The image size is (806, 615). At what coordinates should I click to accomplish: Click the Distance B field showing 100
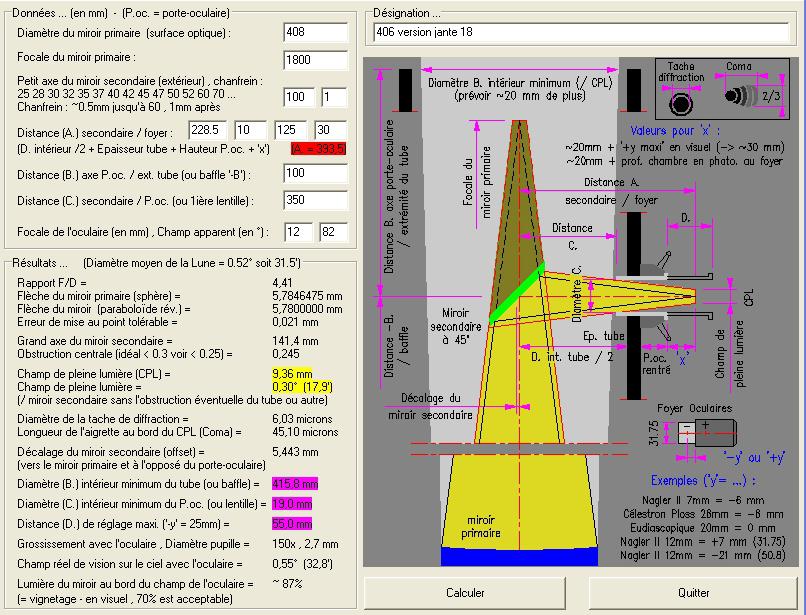click(316, 173)
